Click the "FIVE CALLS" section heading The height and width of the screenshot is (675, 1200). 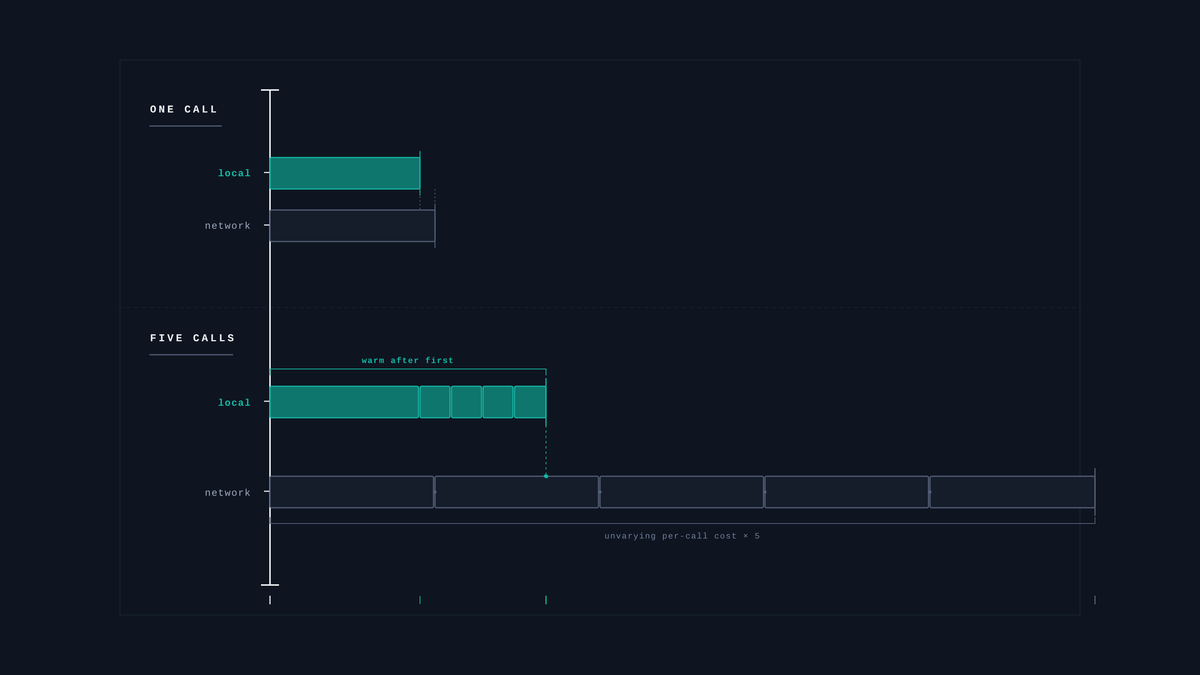coord(193,339)
